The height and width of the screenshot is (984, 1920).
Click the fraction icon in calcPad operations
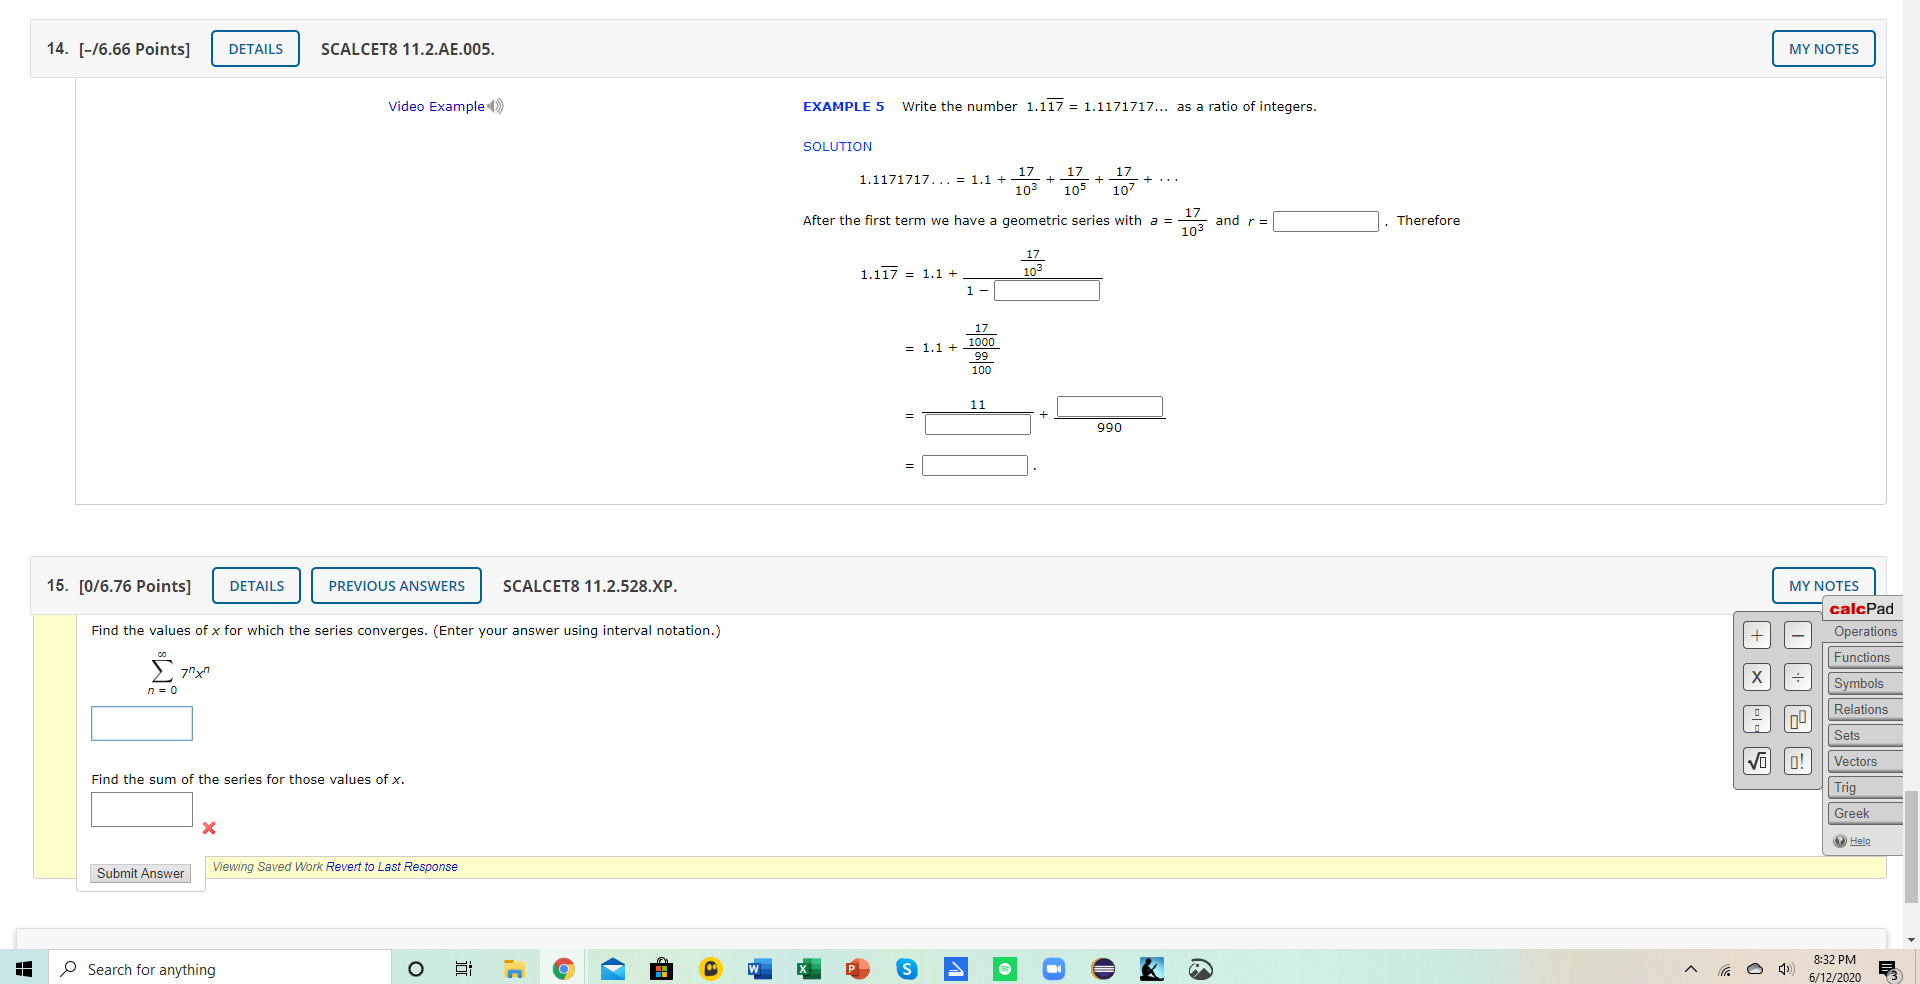tap(1757, 719)
